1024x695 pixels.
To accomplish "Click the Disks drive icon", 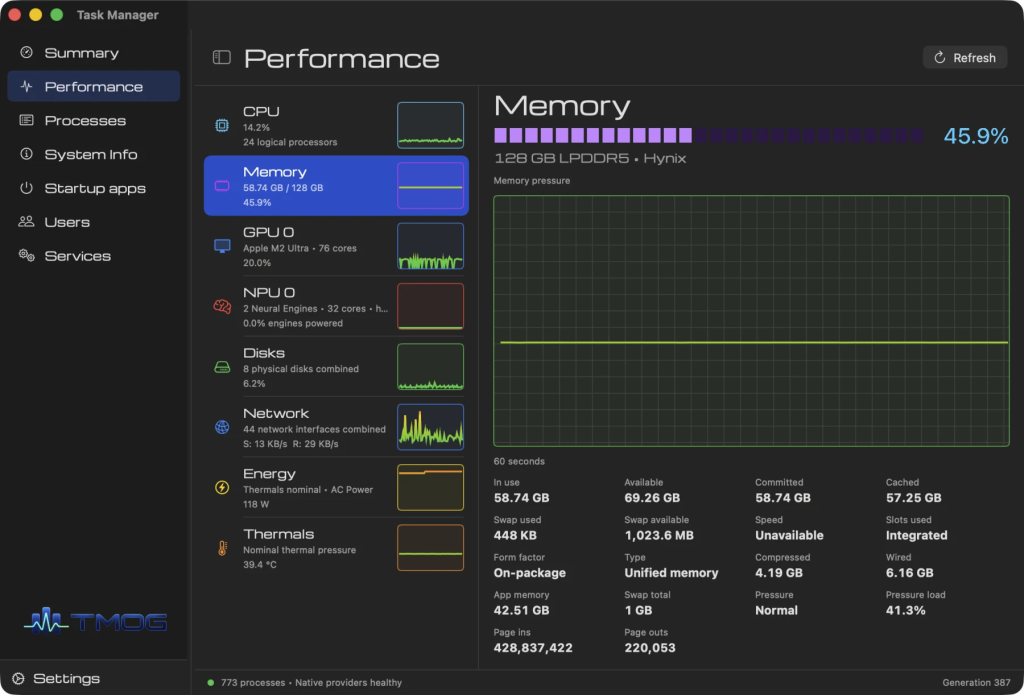I will coord(222,368).
